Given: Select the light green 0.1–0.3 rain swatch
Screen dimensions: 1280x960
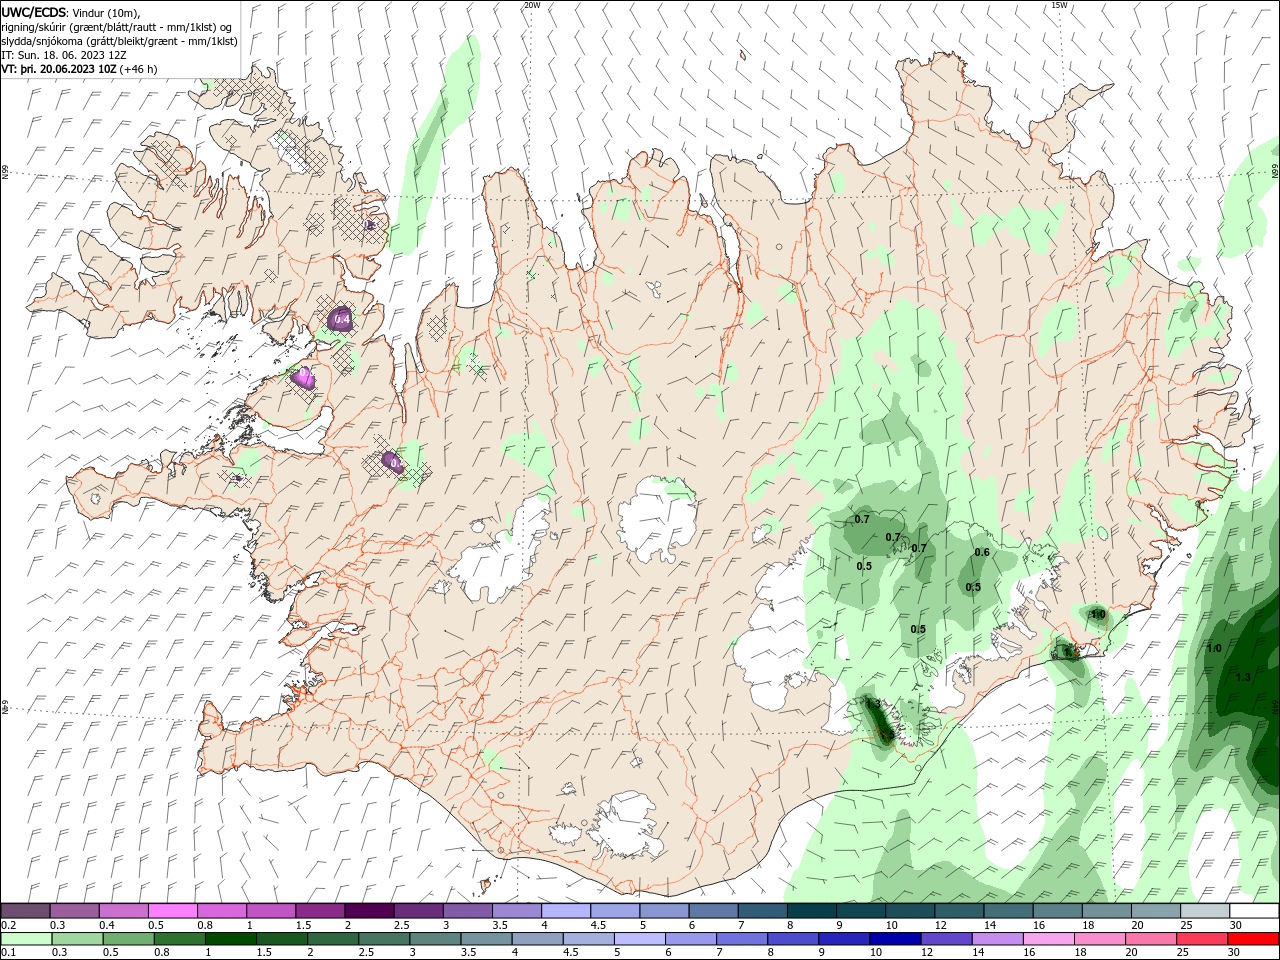Looking at the screenshot, I should coord(26,939).
